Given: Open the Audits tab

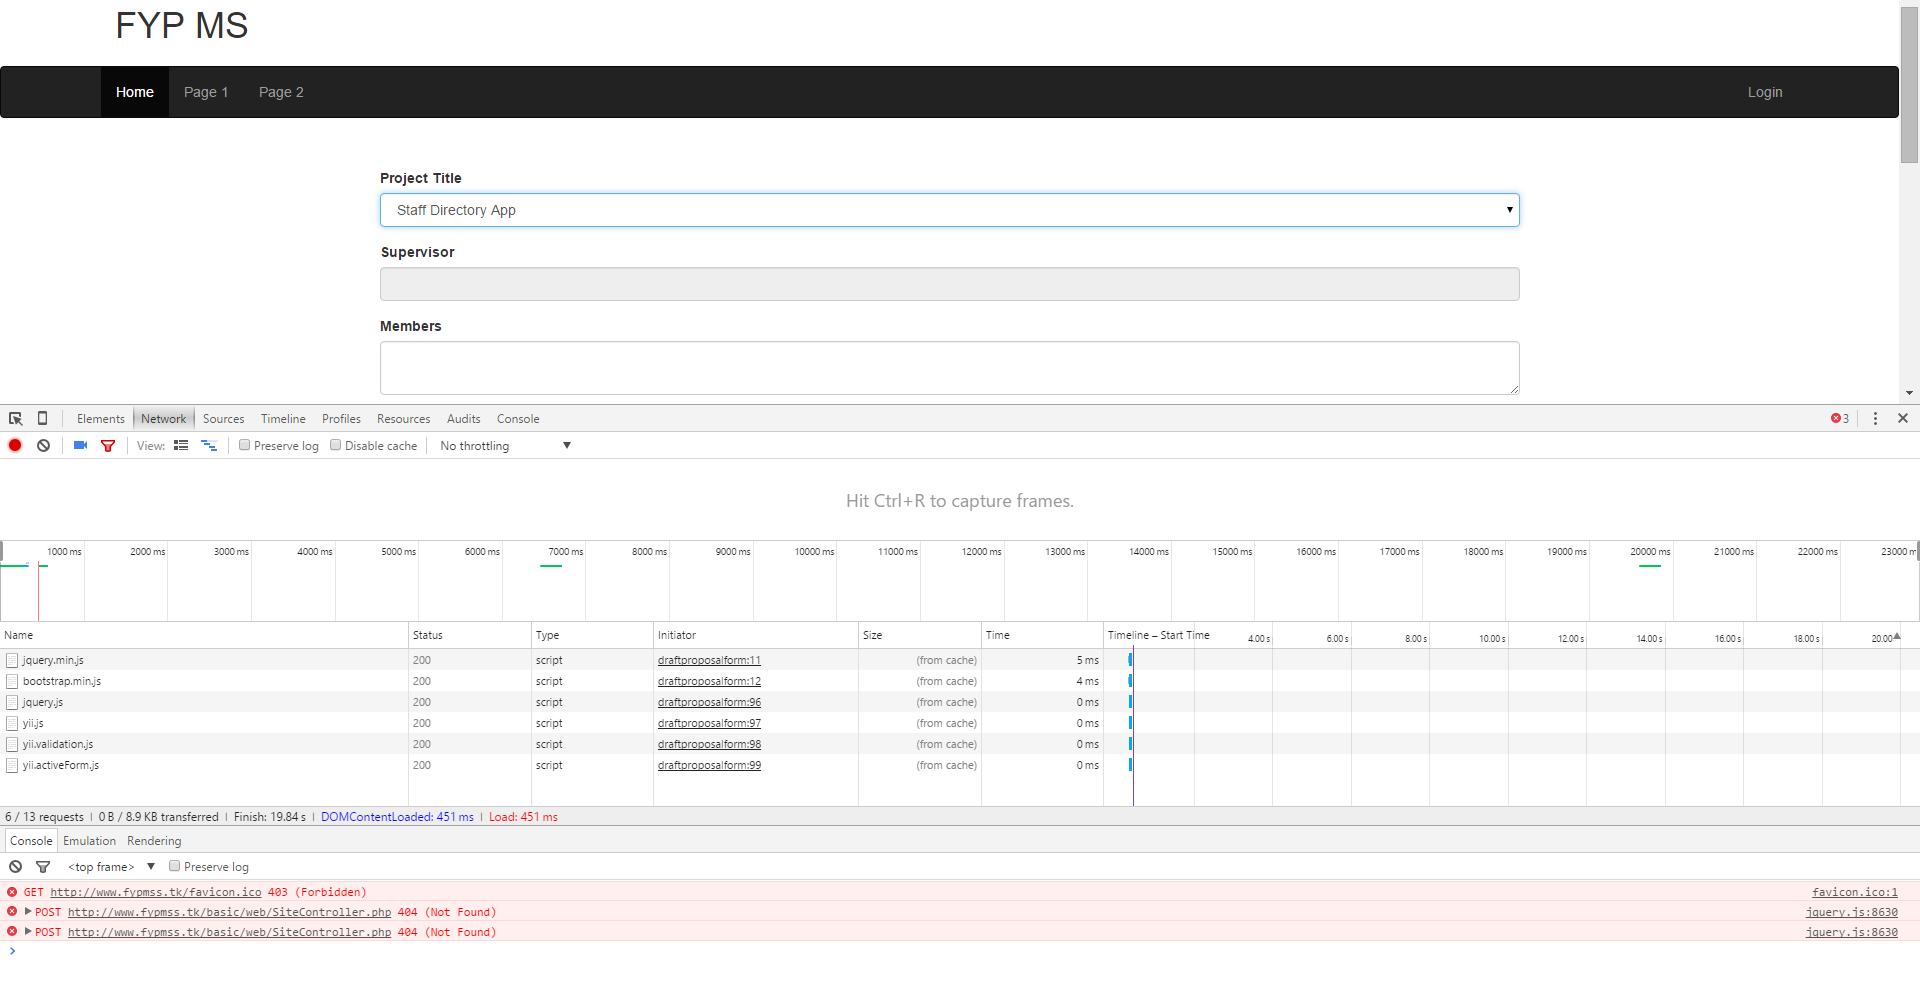Looking at the screenshot, I should 463,418.
